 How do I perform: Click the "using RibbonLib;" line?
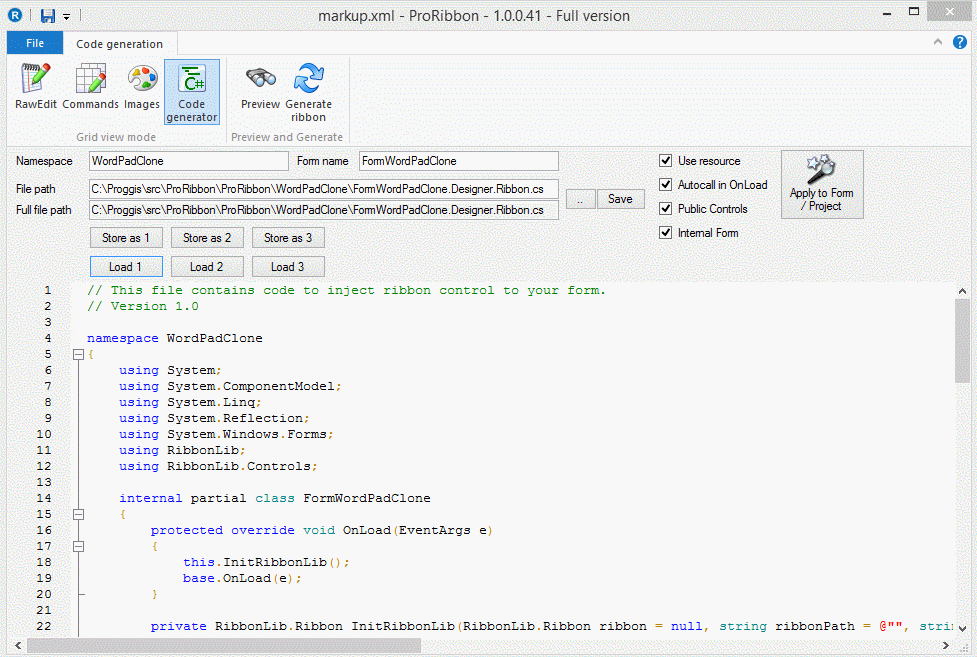[x=182, y=450]
